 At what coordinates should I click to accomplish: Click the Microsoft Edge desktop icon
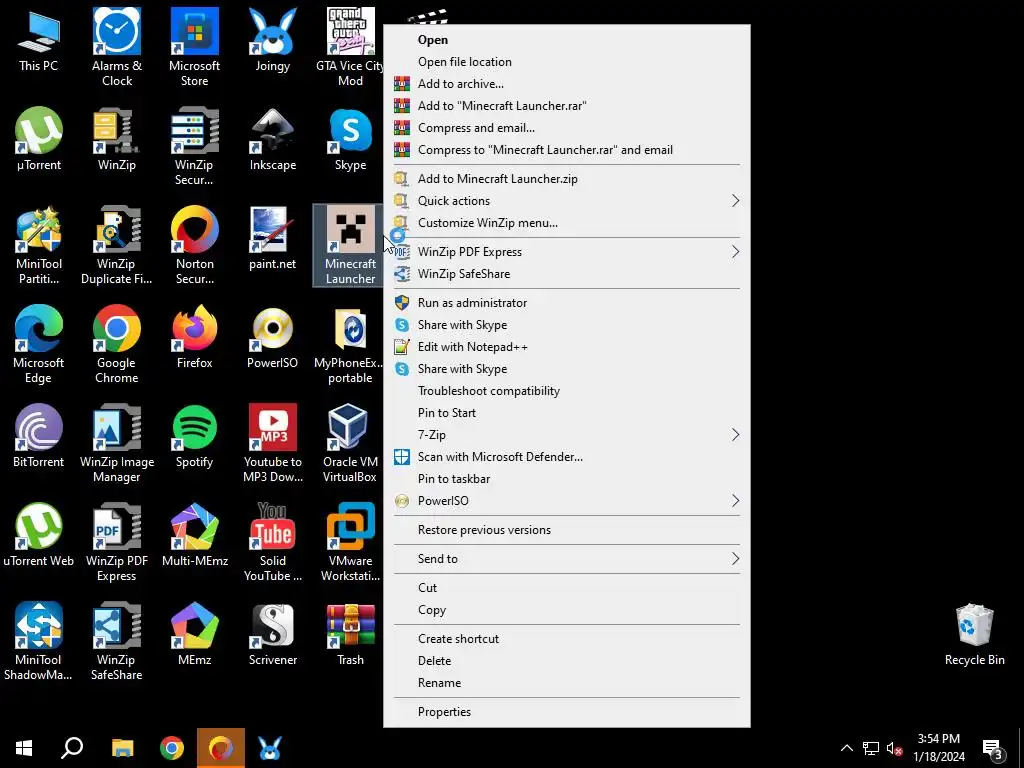point(39,345)
